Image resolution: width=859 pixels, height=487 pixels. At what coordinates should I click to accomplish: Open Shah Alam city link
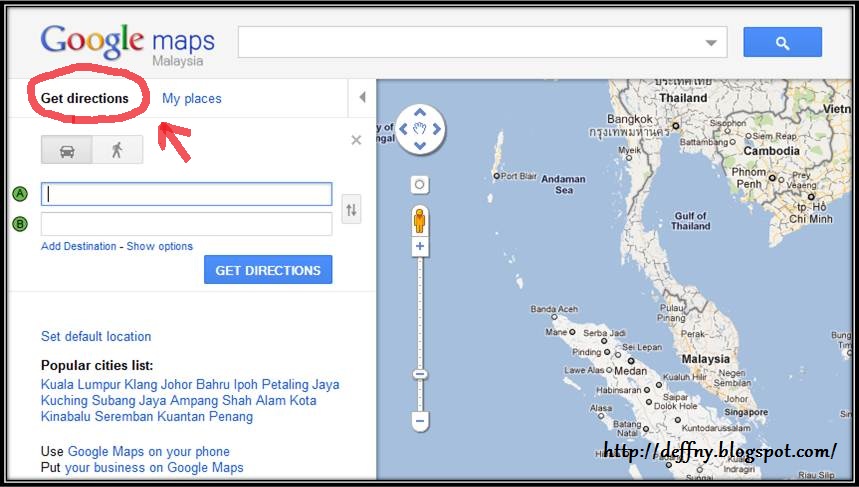254,400
